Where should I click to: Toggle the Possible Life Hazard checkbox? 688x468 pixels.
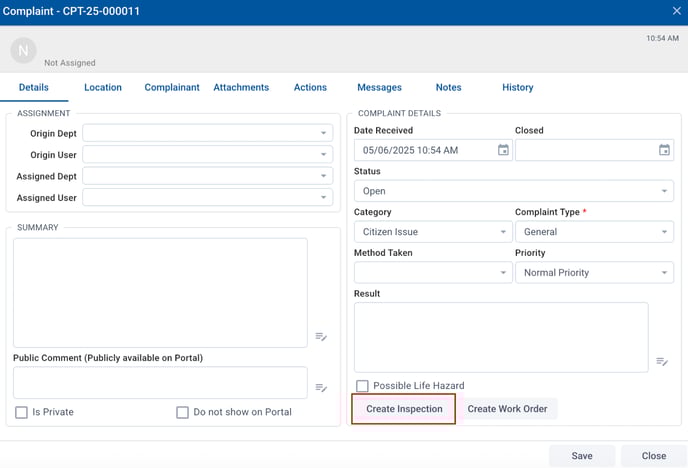click(x=363, y=386)
